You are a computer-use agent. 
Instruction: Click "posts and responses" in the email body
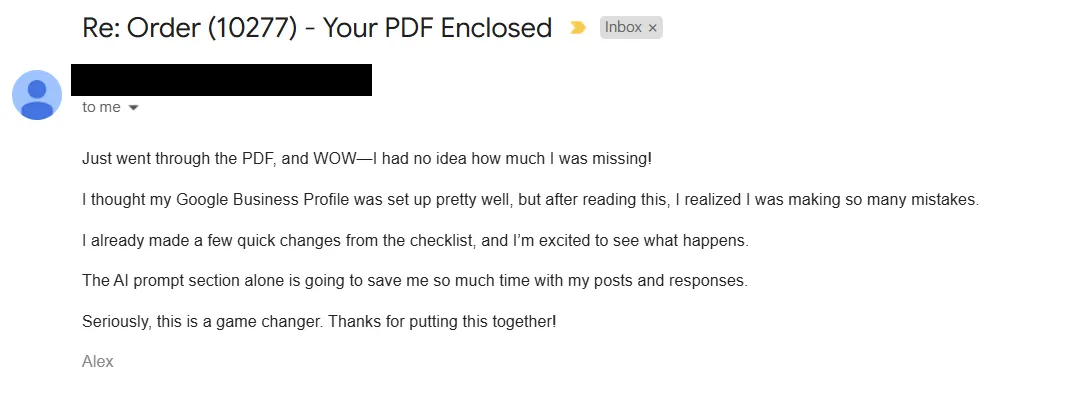click(x=680, y=281)
